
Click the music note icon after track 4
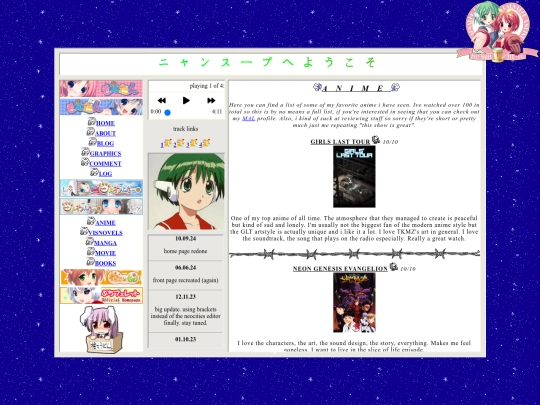206,143
